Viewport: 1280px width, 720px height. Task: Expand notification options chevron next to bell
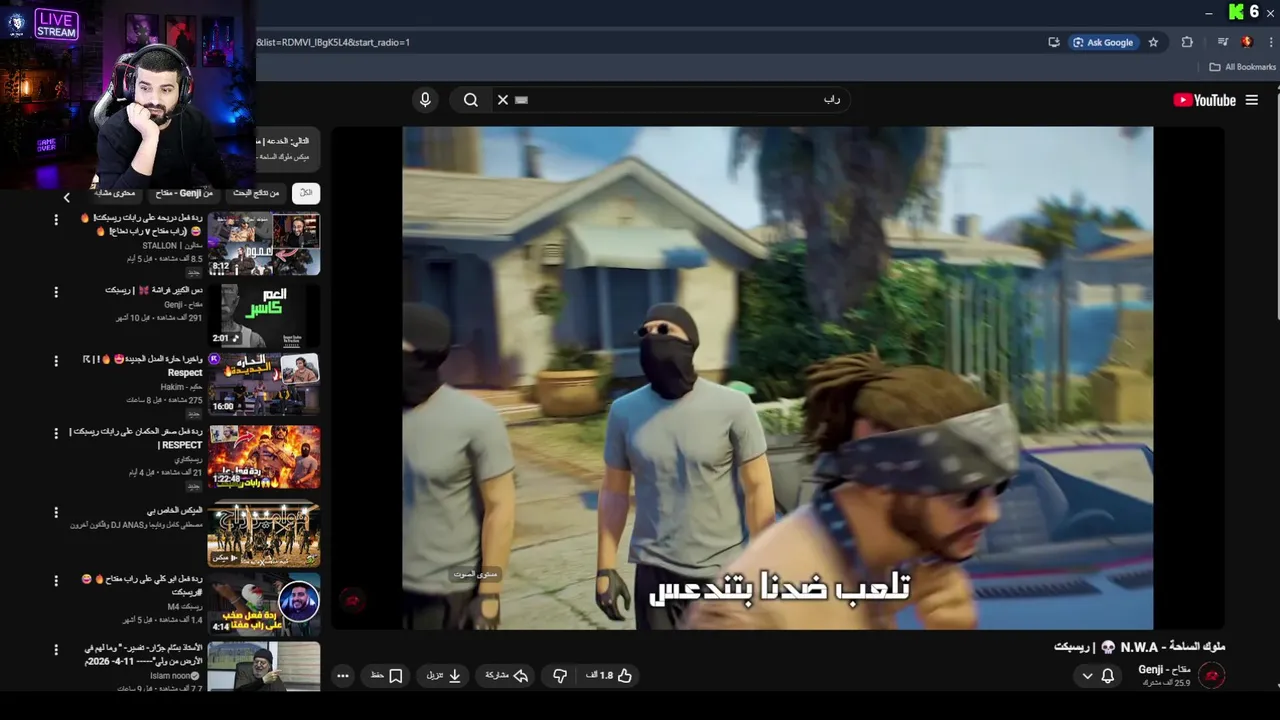(1087, 676)
